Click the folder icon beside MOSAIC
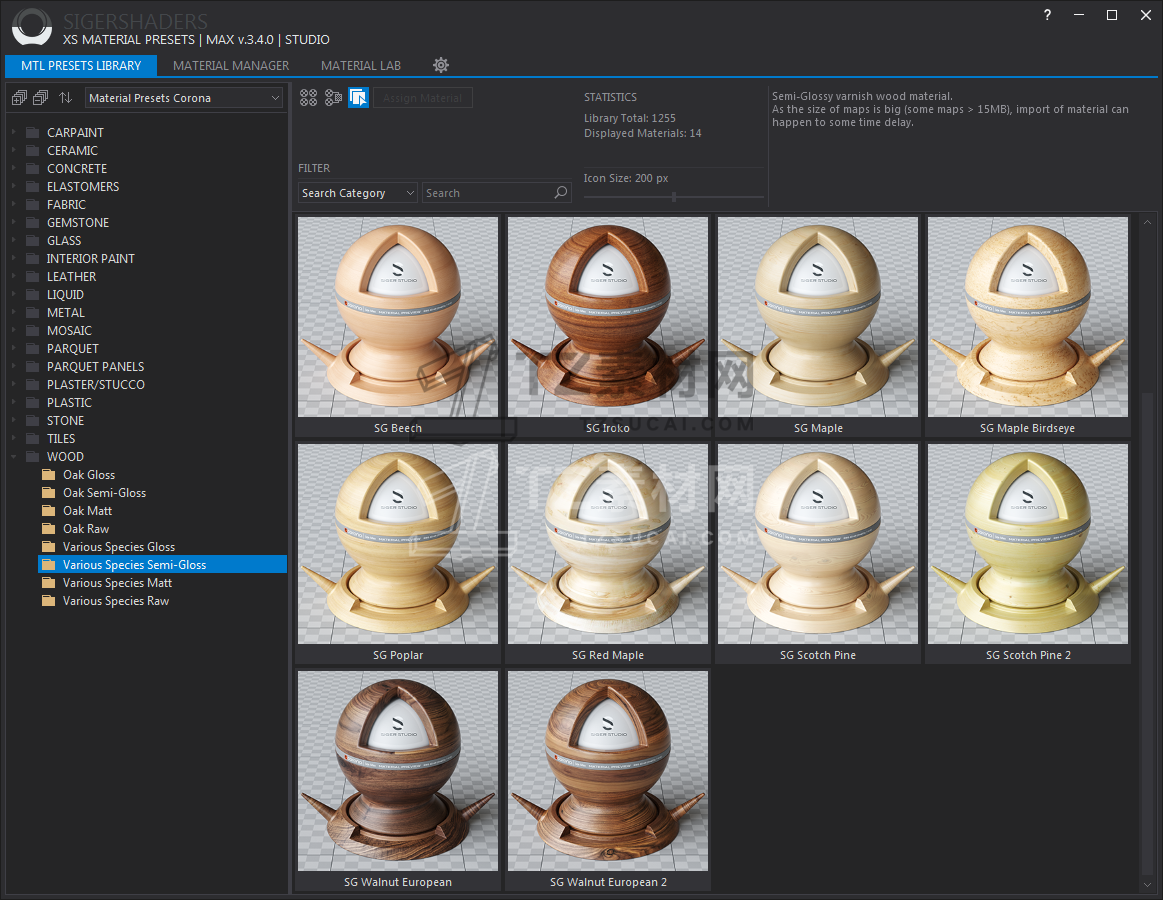This screenshot has height=900, width=1163. point(33,331)
